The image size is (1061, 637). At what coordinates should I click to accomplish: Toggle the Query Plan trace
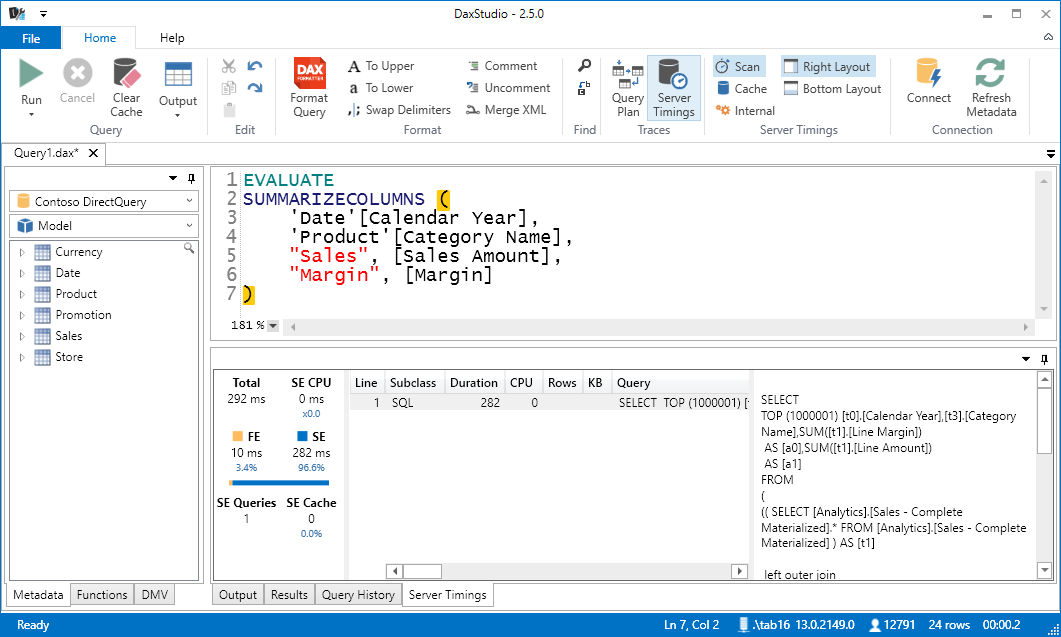click(628, 88)
